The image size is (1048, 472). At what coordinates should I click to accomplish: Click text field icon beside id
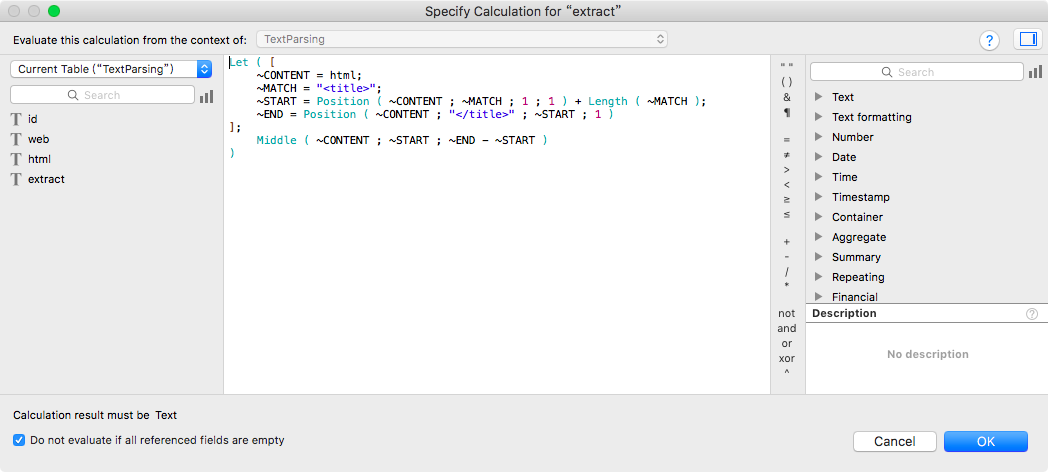tap(16, 120)
